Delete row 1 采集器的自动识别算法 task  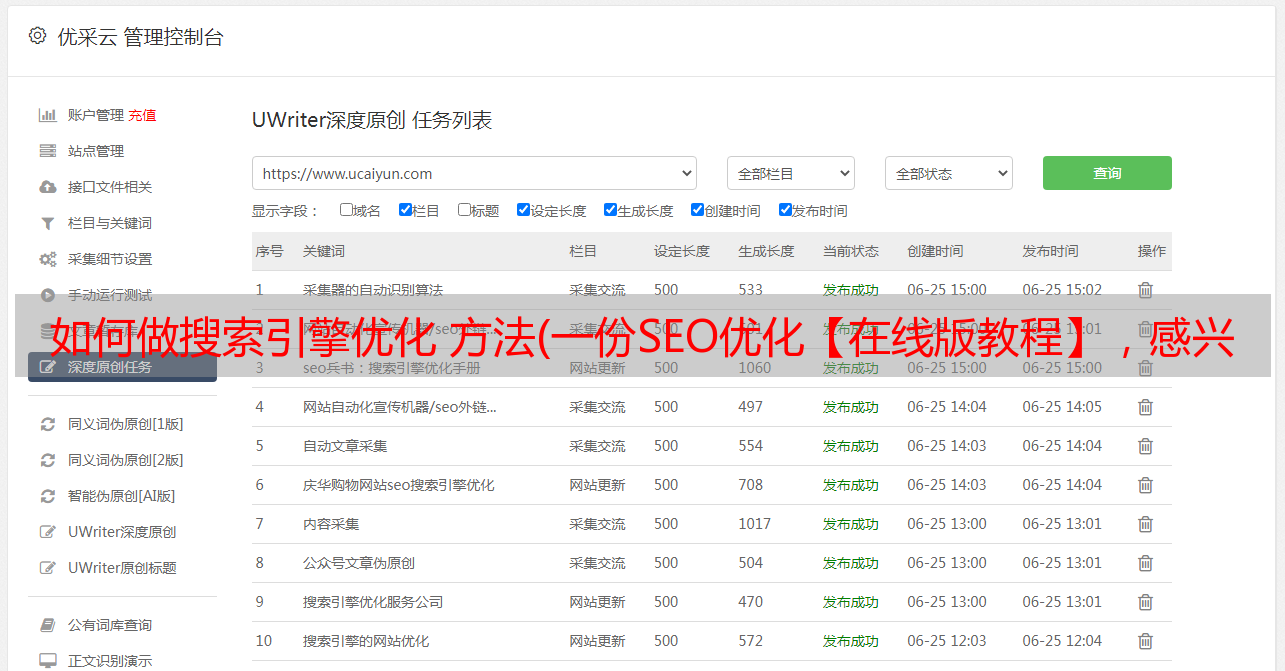(1145, 290)
